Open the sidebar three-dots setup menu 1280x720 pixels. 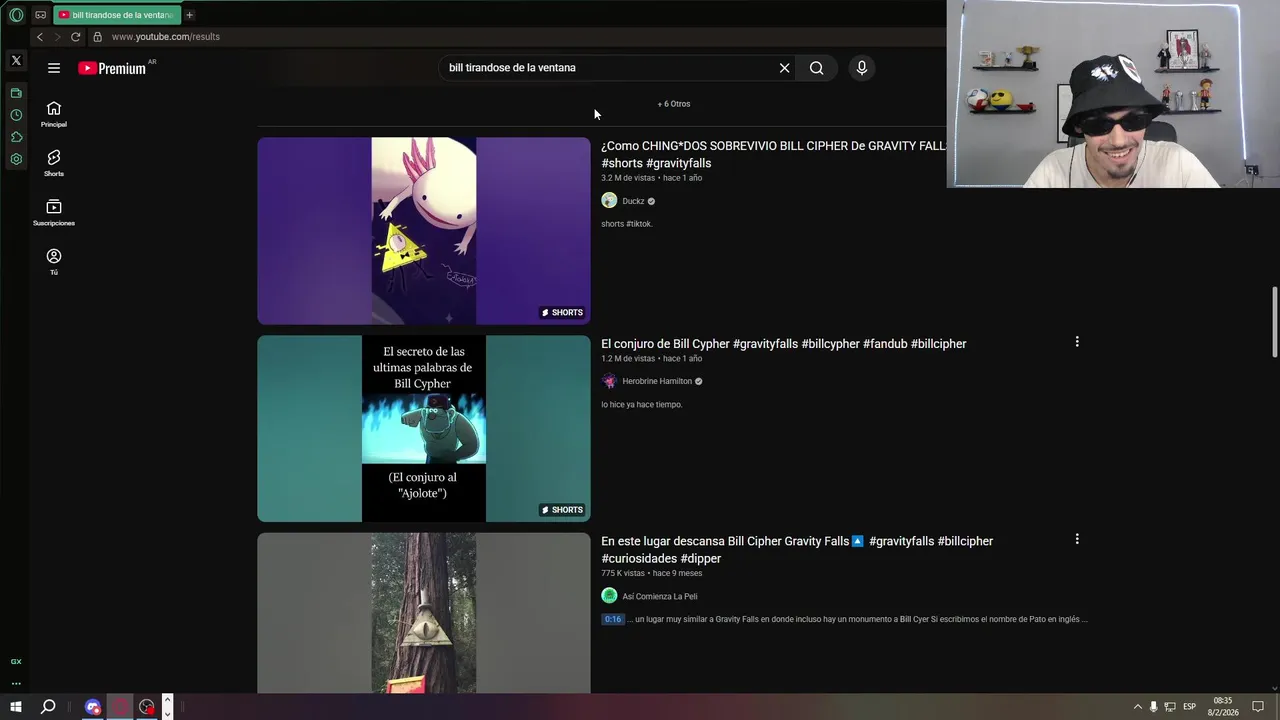(16, 684)
